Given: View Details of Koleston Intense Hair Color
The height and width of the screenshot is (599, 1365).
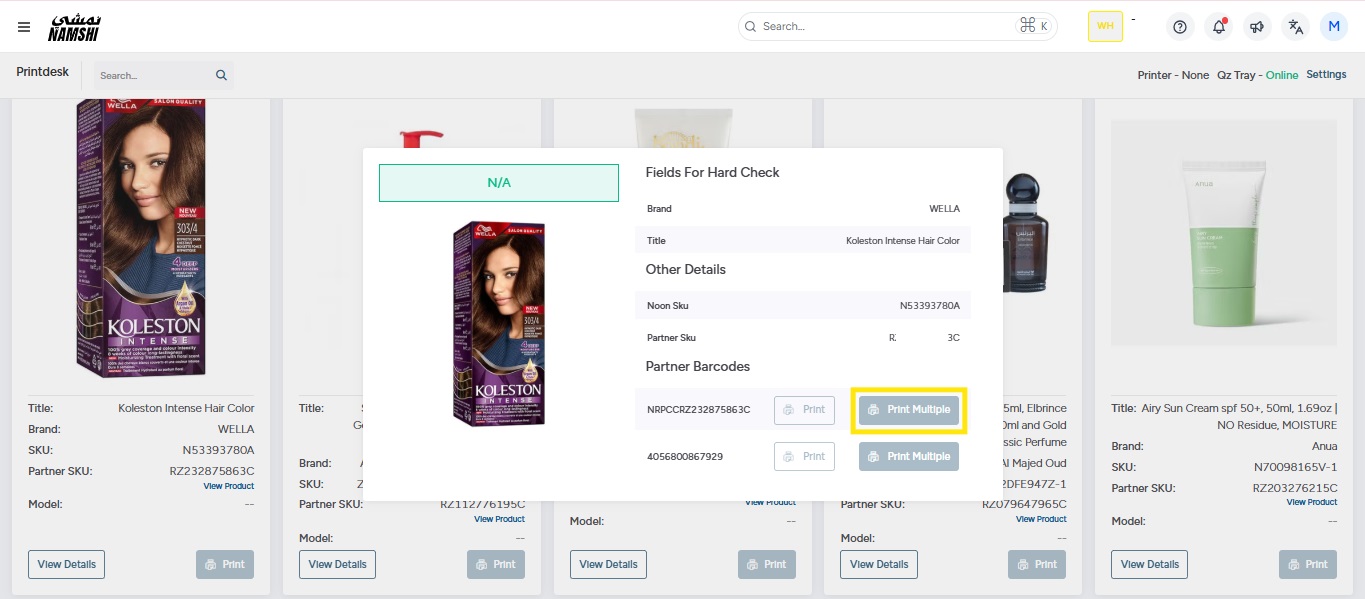Looking at the screenshot, I should (66, 564).
